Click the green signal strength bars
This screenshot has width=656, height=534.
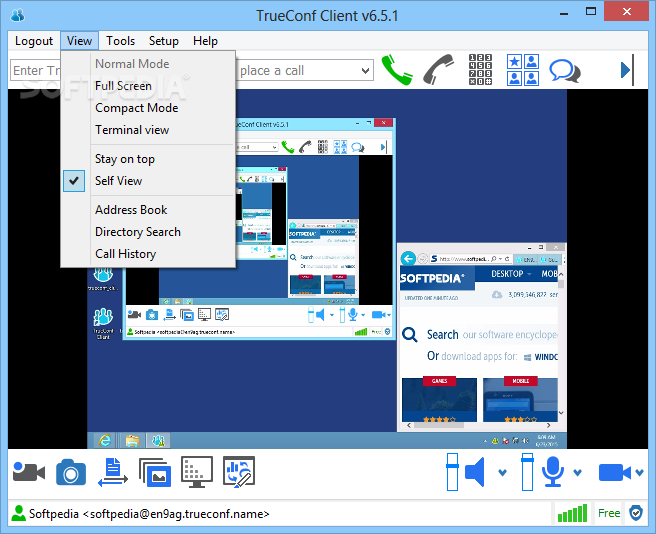[x=572, y=513]
